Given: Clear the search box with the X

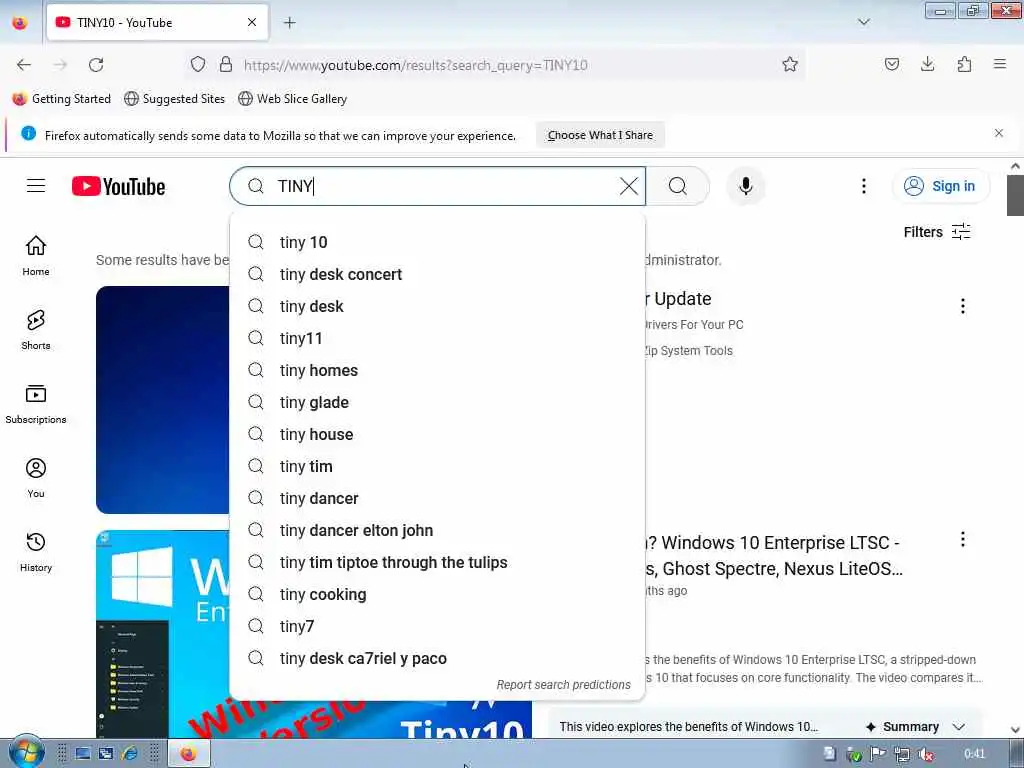Looking at the screenshot, I should coord(628,186).
